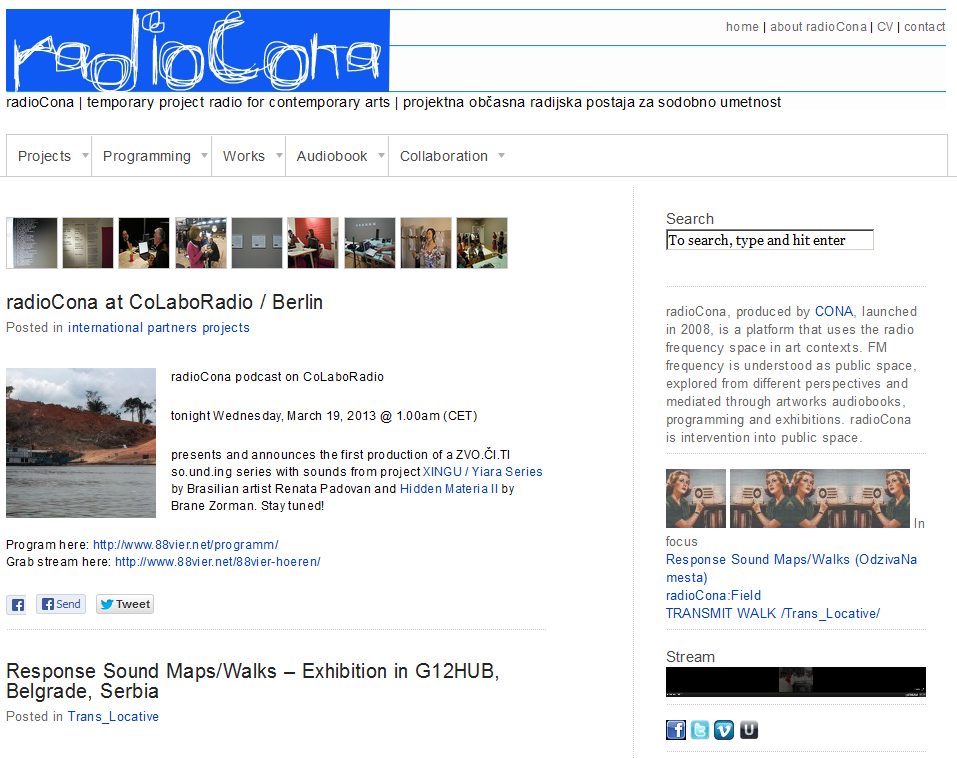Open the Collaboration menu item
Viewport: 957px width, 758px height.
coord(444,156)
